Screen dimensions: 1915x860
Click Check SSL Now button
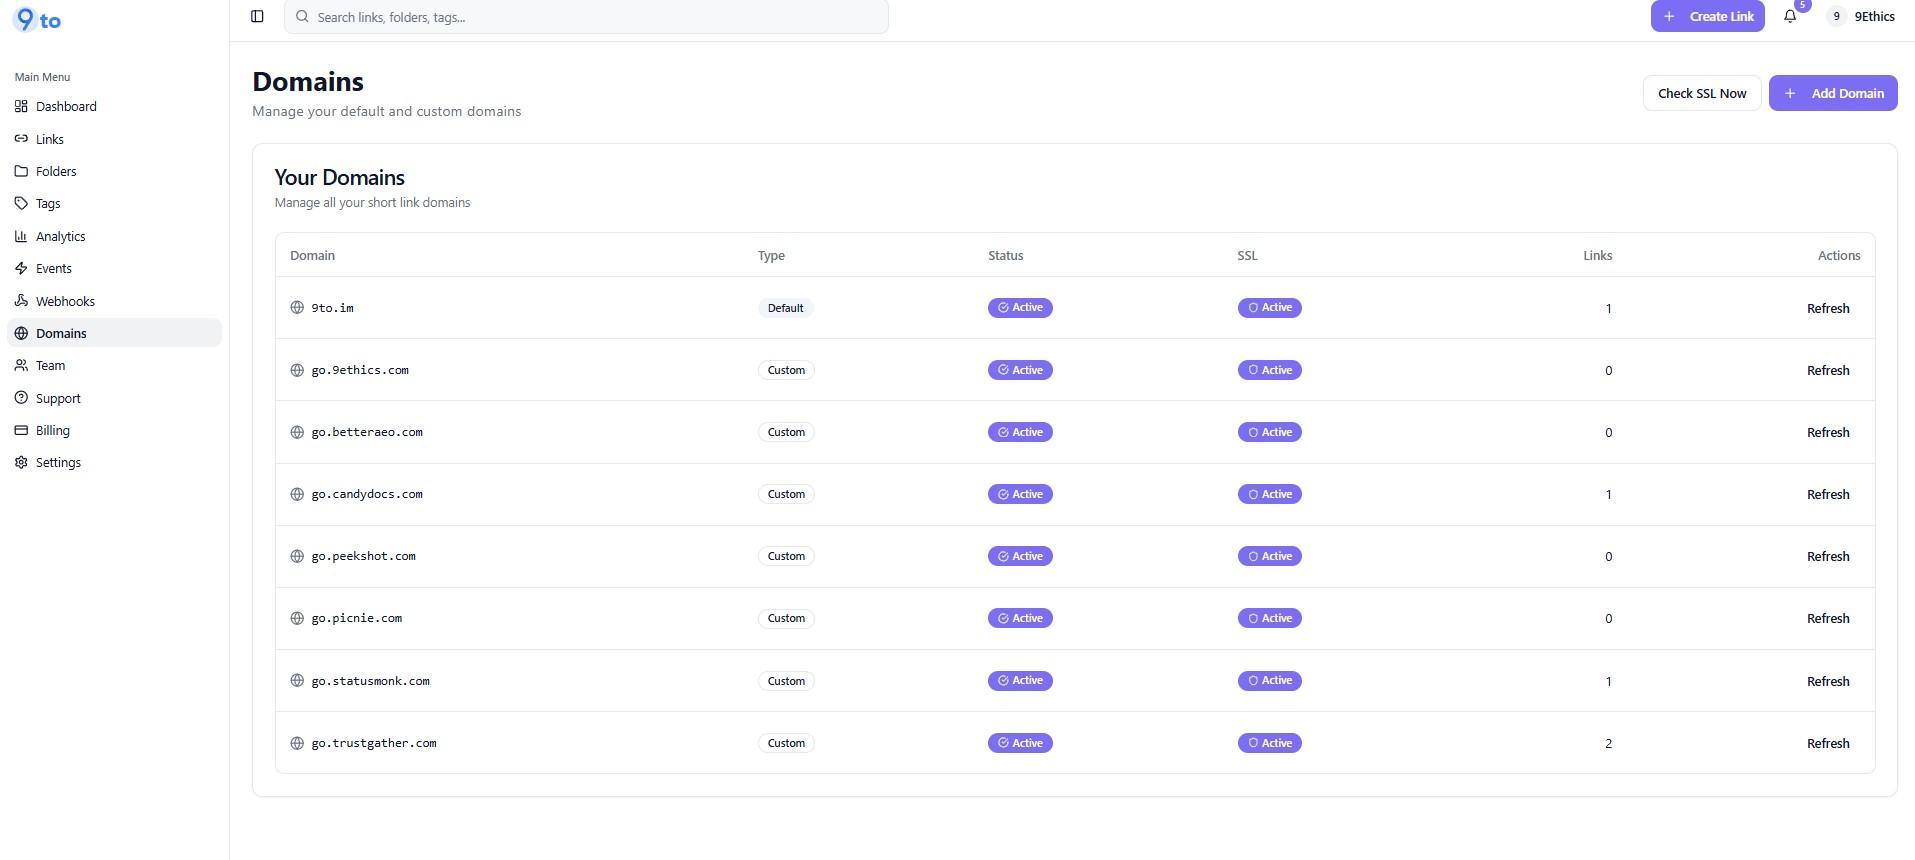1701,93
